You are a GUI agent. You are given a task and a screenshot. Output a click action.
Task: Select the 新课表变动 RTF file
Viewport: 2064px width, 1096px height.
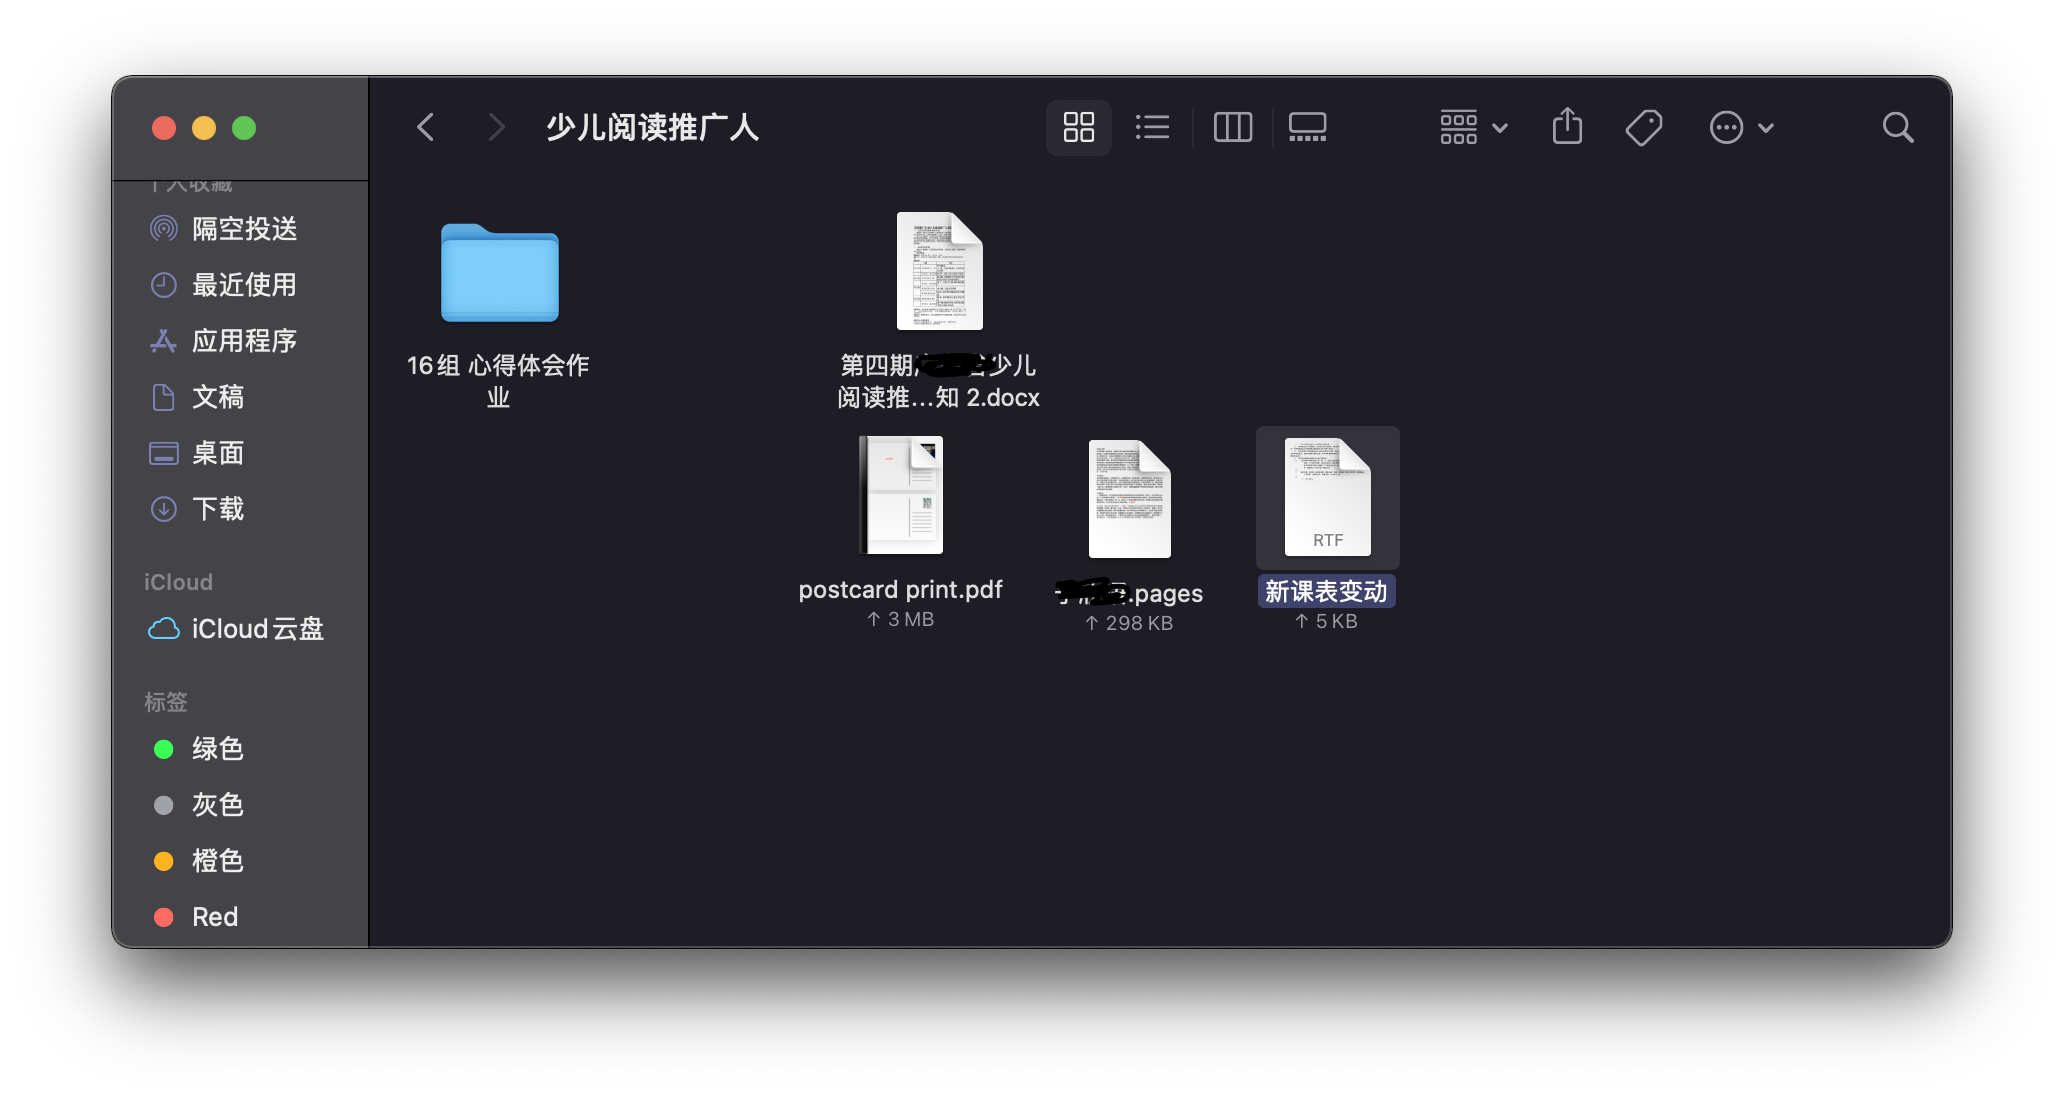pos(1327,498)
